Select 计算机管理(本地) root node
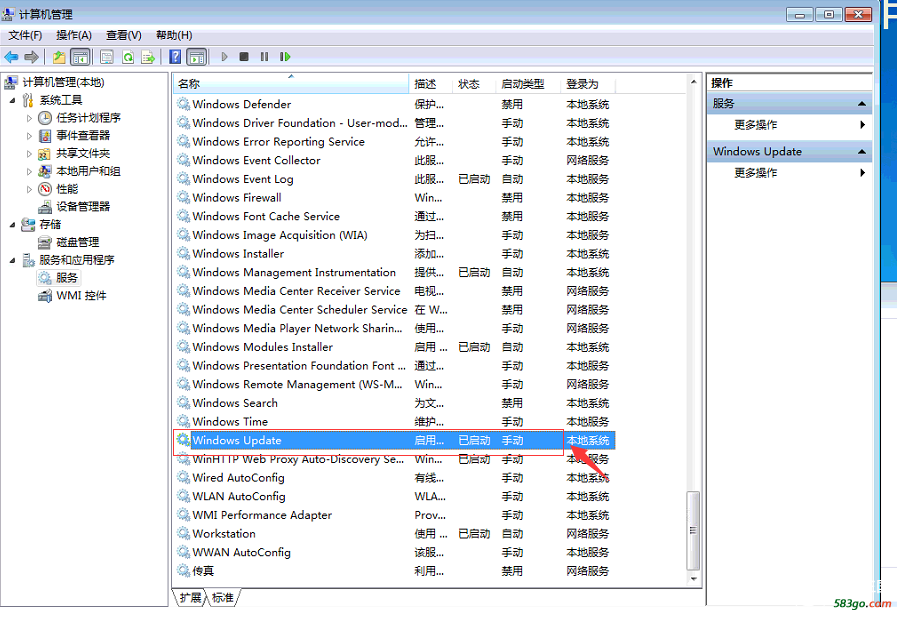Screen dimensions: 897x619 (x=63, y=82)
